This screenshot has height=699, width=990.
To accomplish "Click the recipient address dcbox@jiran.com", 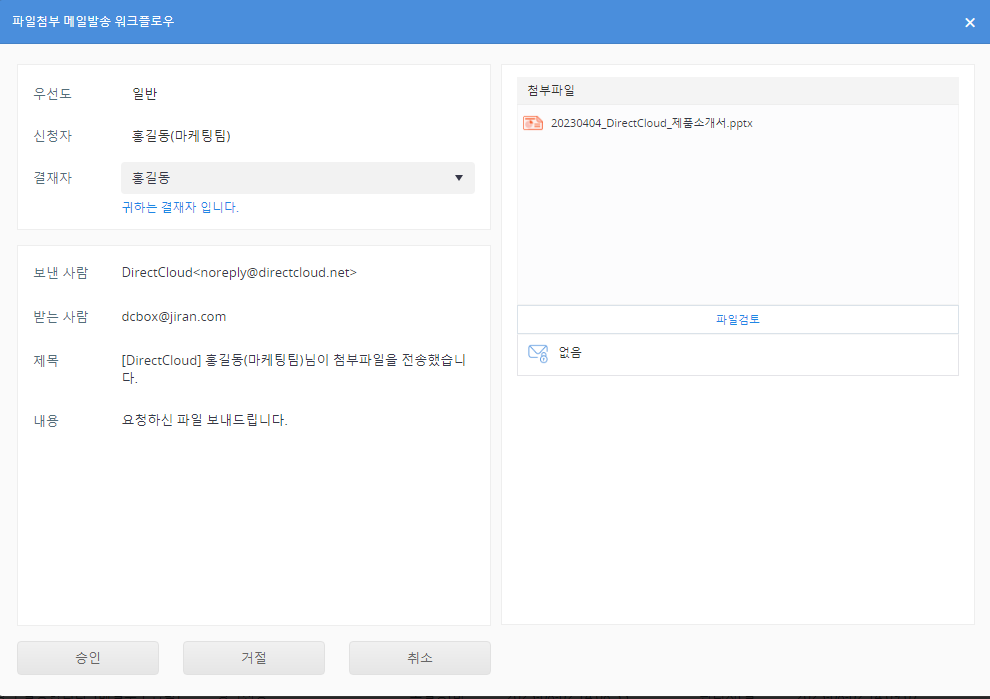I will [x=174, y=316].
